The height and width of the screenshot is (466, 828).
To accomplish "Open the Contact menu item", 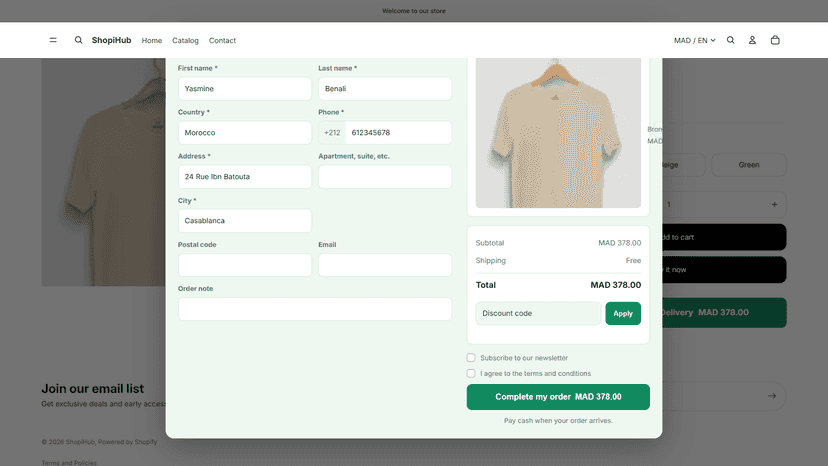I will tap(222, 41).
